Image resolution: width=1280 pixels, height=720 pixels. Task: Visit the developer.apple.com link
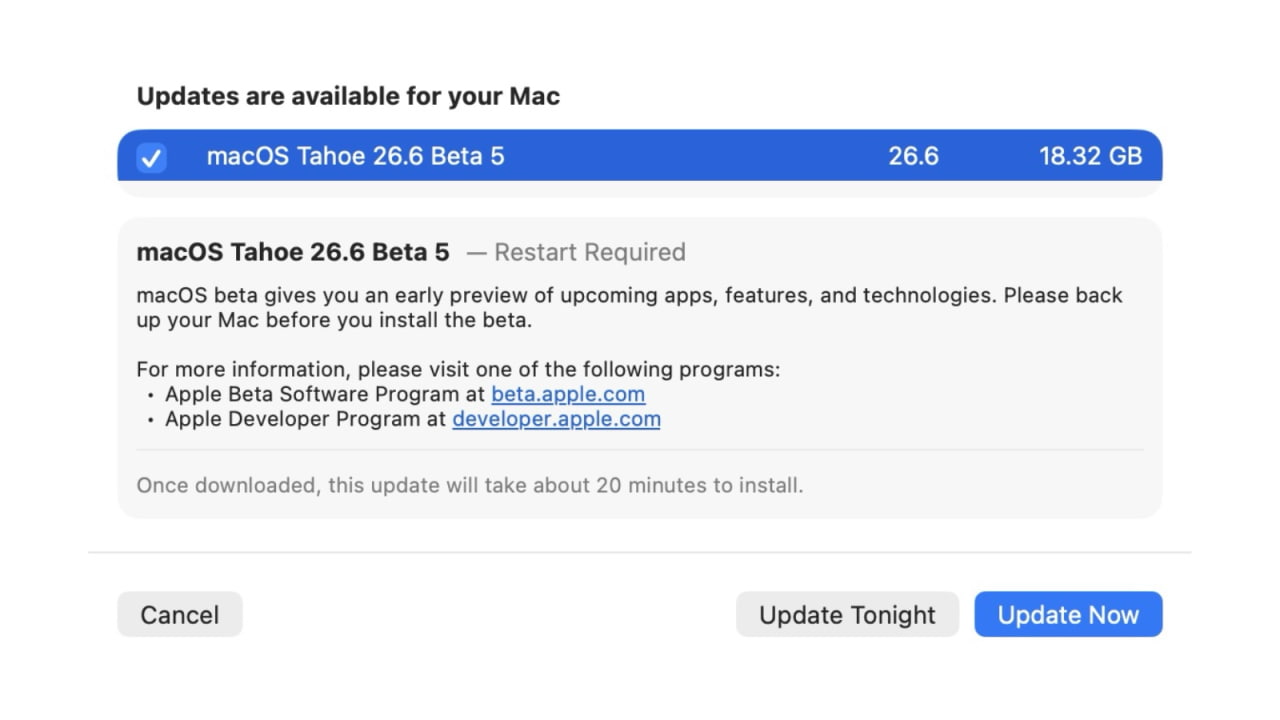tap(556, 419)
